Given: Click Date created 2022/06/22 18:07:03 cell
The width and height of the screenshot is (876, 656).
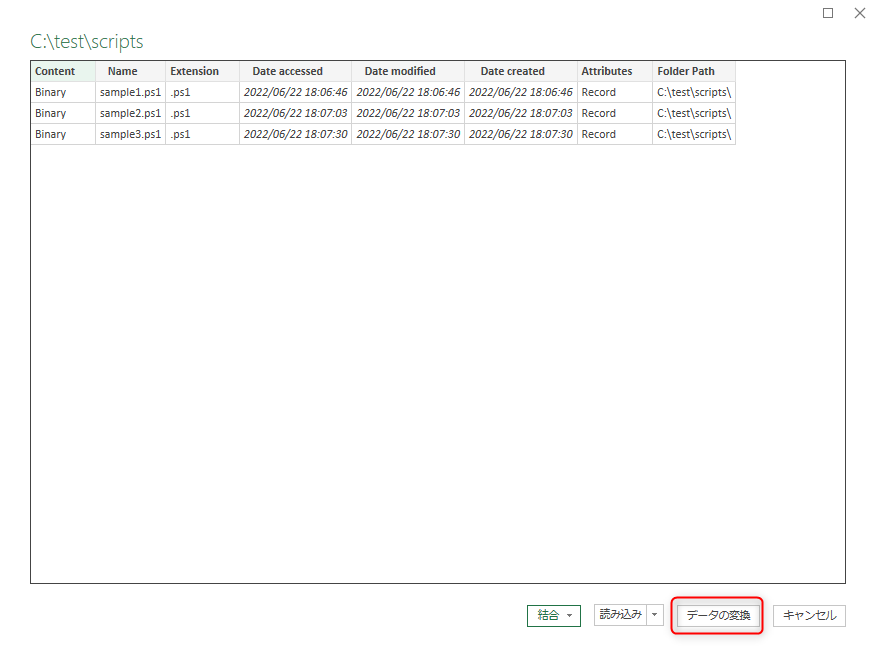Looking at the screenshot, I should 521,113.
